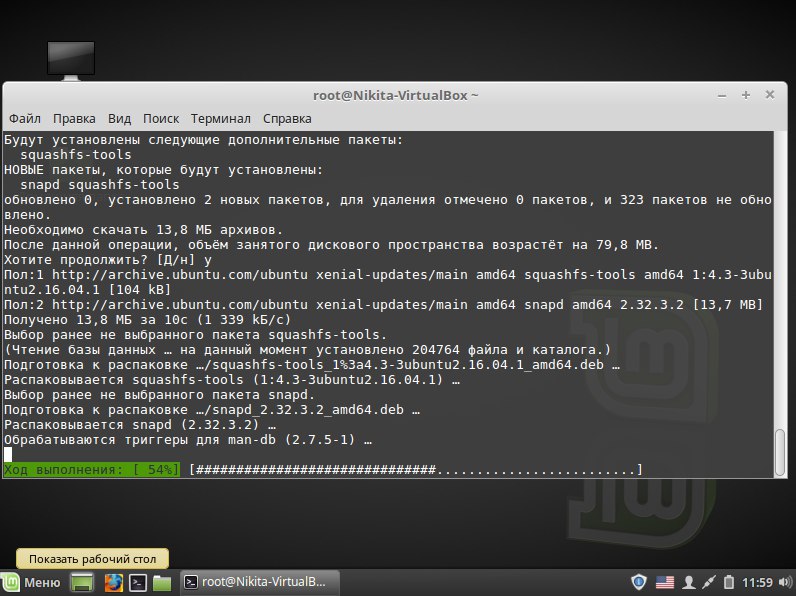796x596 pixels.
Task: Click the terminal cursor block
Action: (8, 454)
